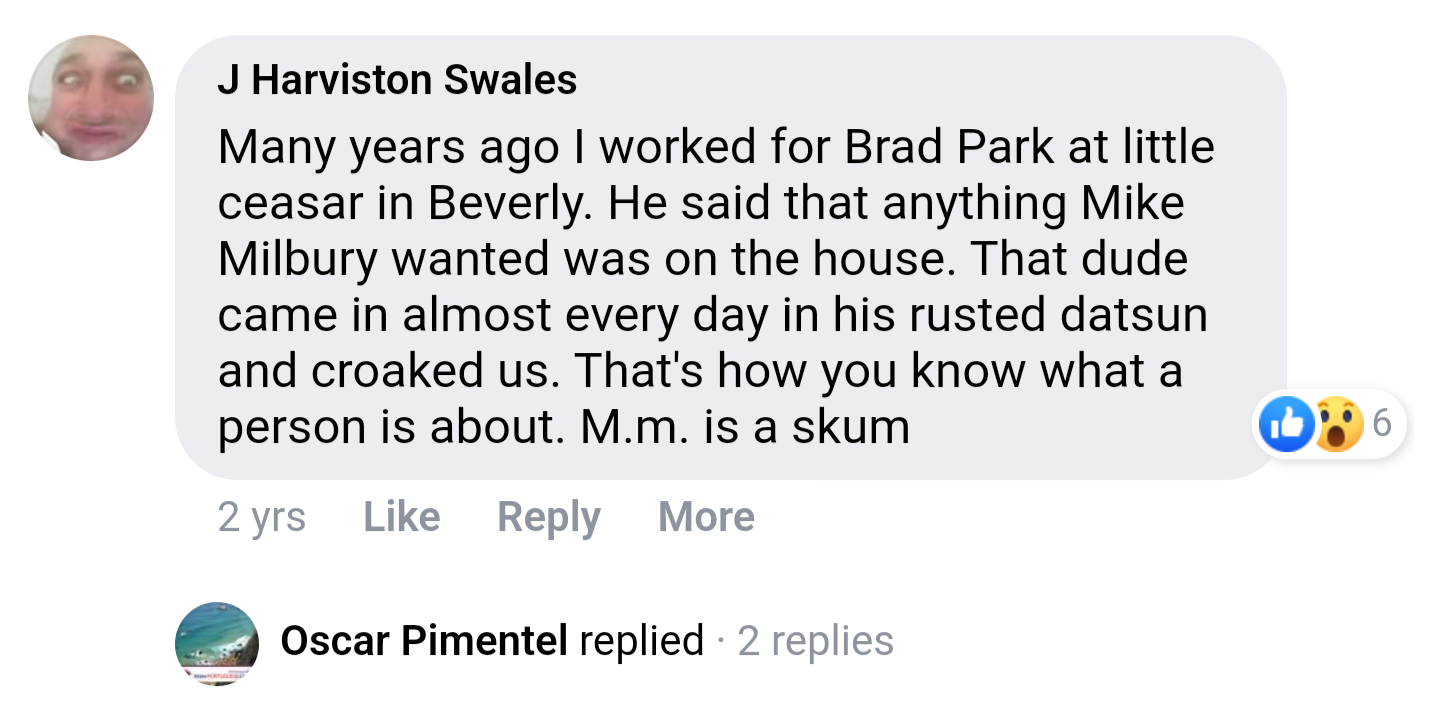Click the blue thumbs-up reaction icon
The width and height of the screenshot is (1440, 706).
[x=1287, y=425]
